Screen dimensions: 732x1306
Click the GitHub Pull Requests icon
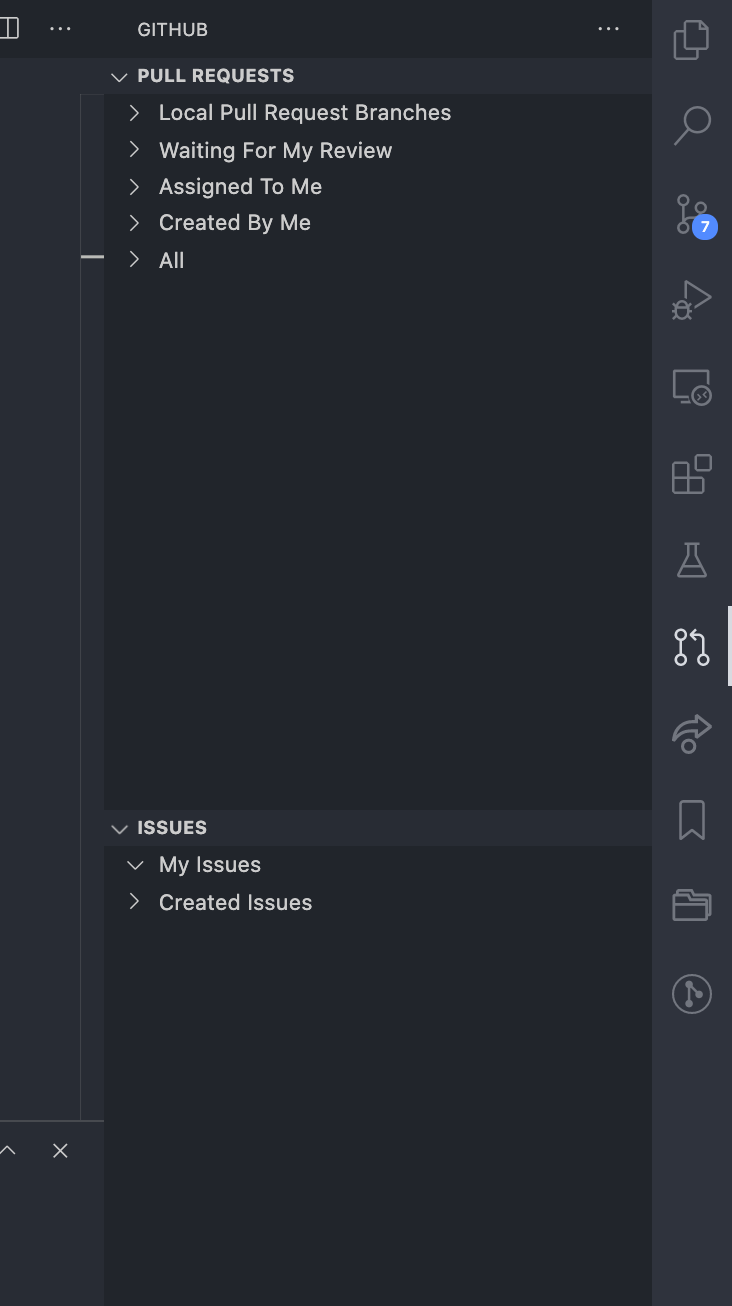coord(691,647)
